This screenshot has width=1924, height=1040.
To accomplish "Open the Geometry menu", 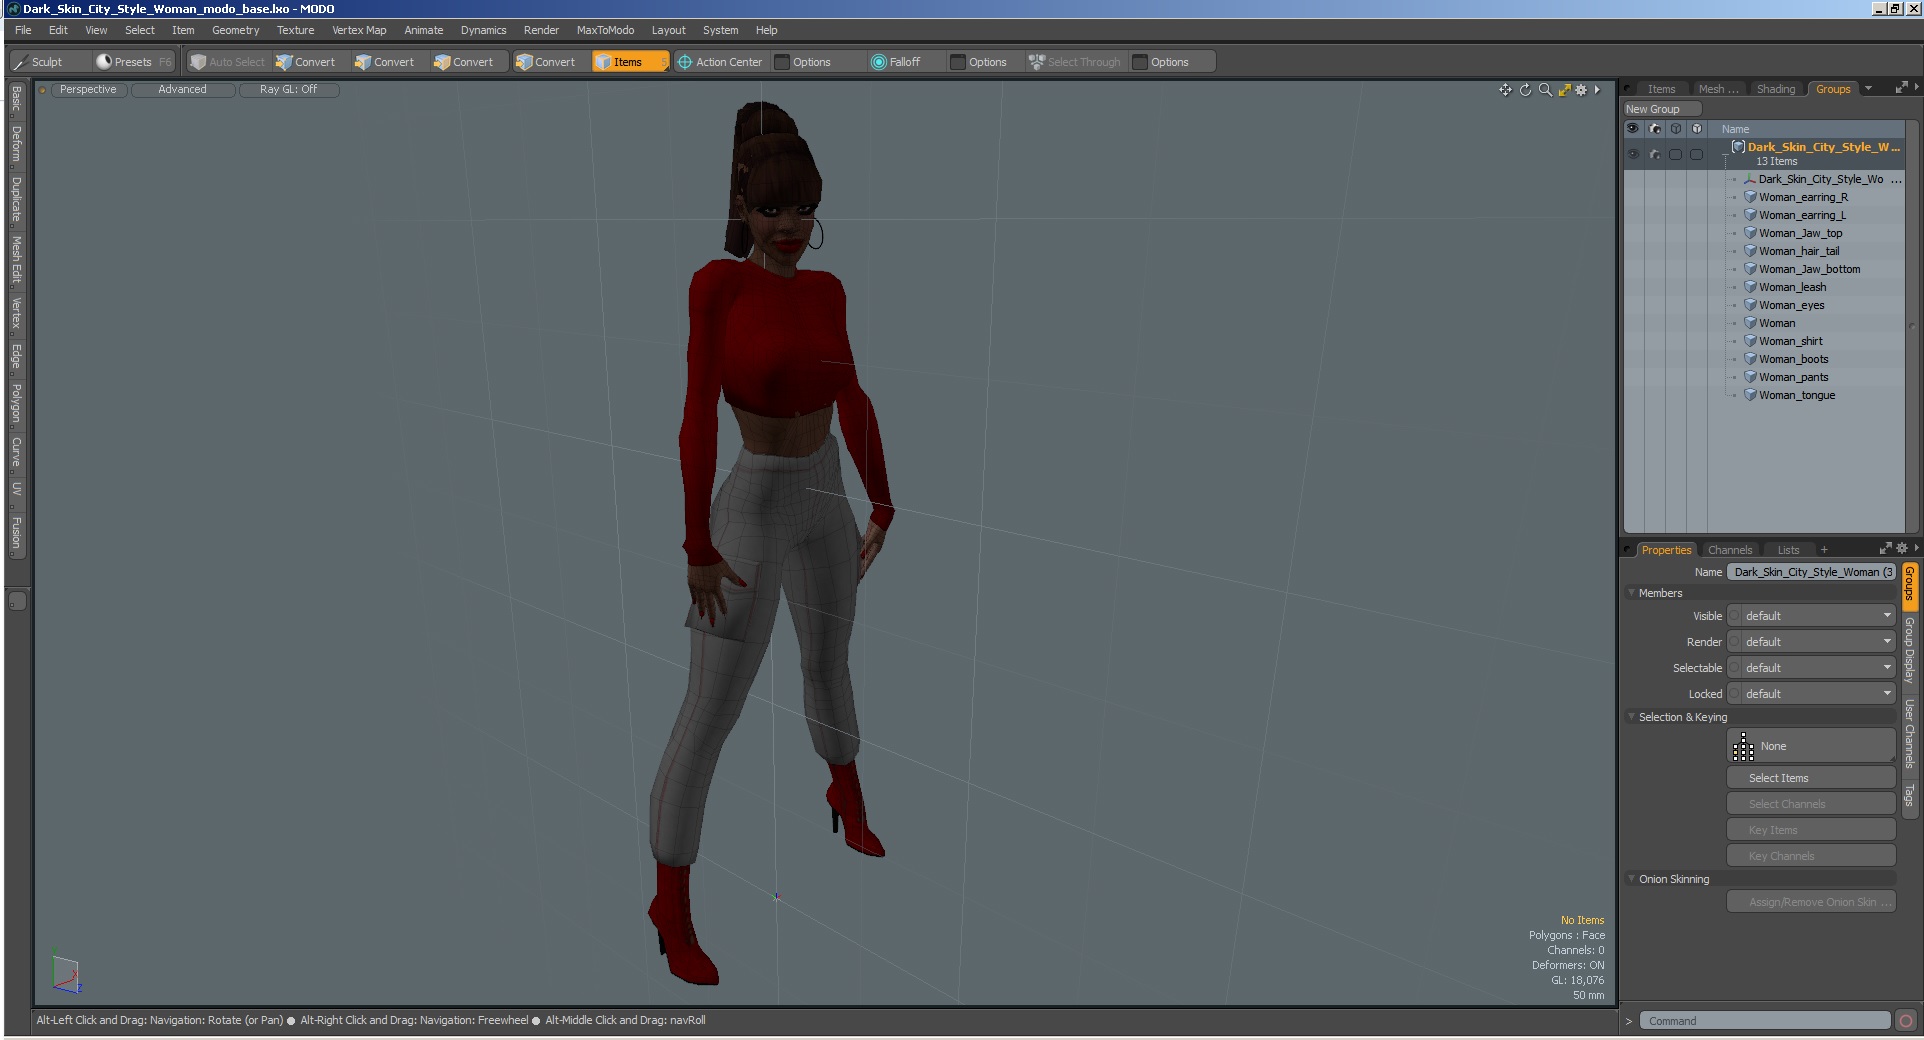I will (235, 30).
